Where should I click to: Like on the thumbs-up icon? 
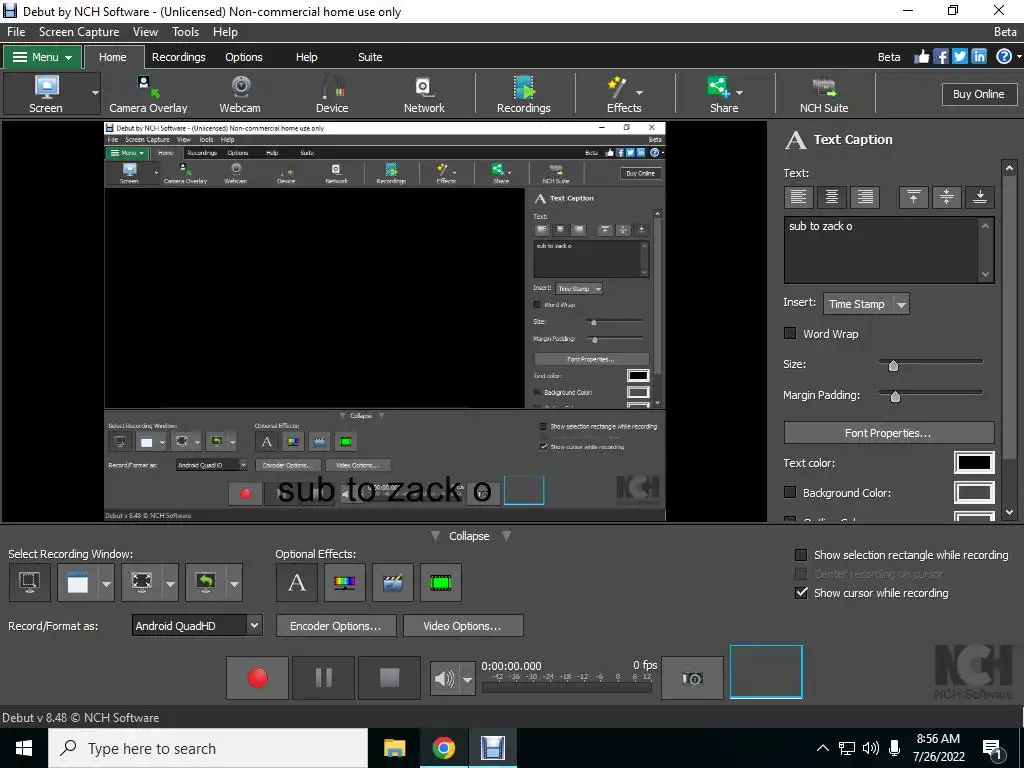(x=921, y=57)
